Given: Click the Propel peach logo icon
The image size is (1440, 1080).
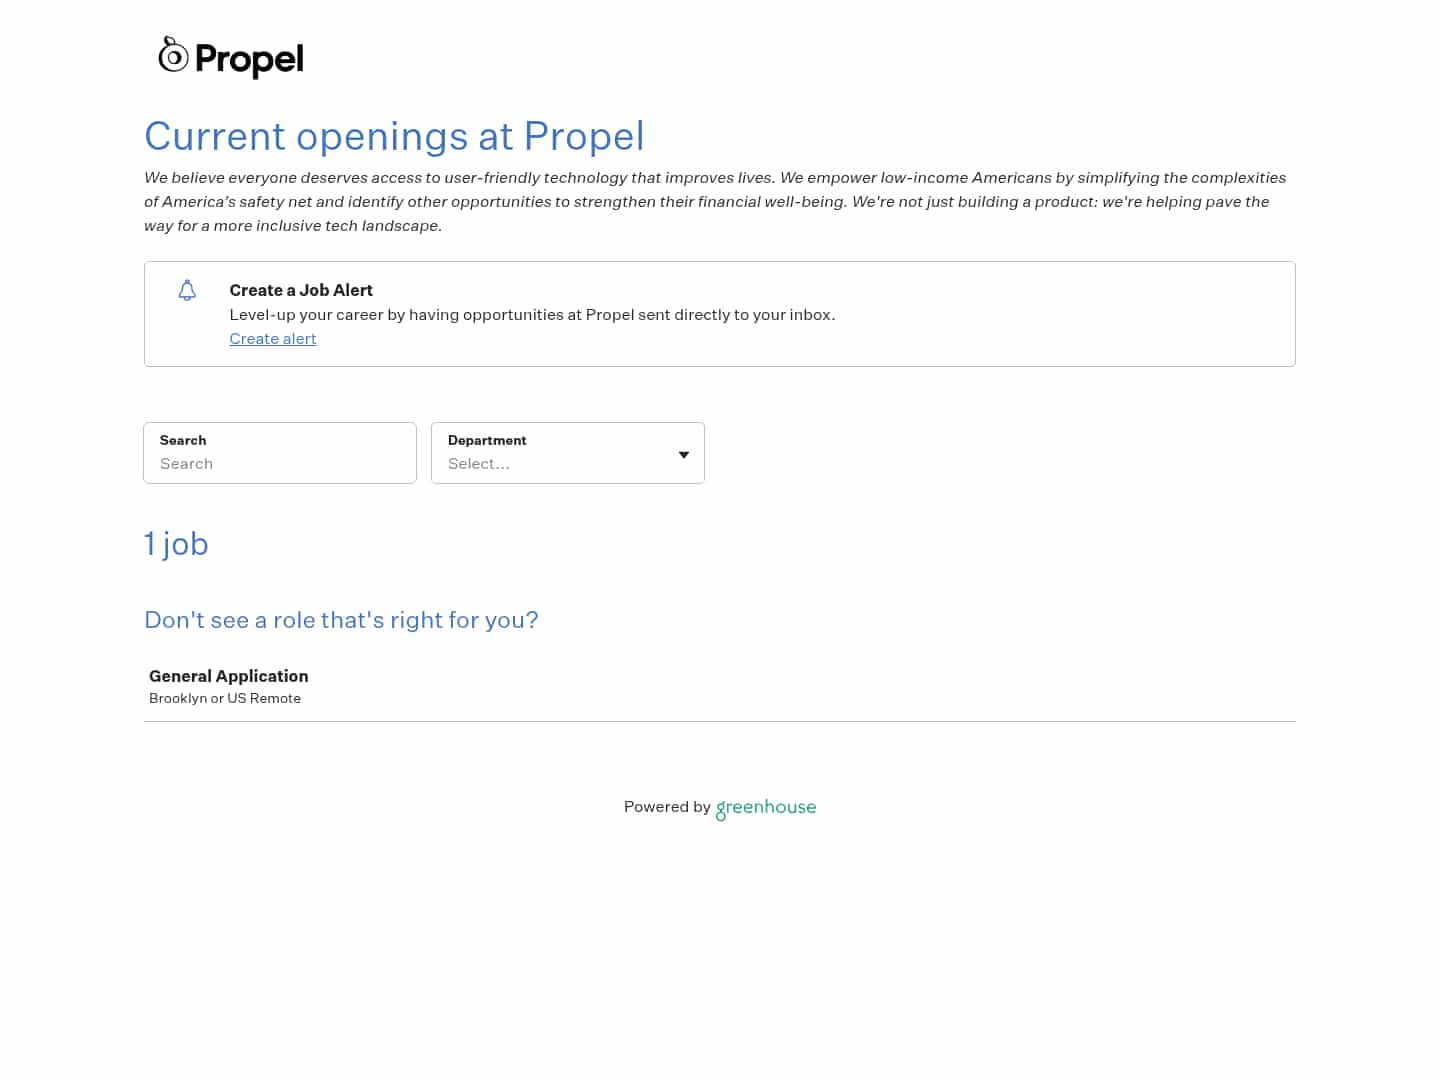Looking at the screenshot, I should pyautogui.click(x=173, y=56).
